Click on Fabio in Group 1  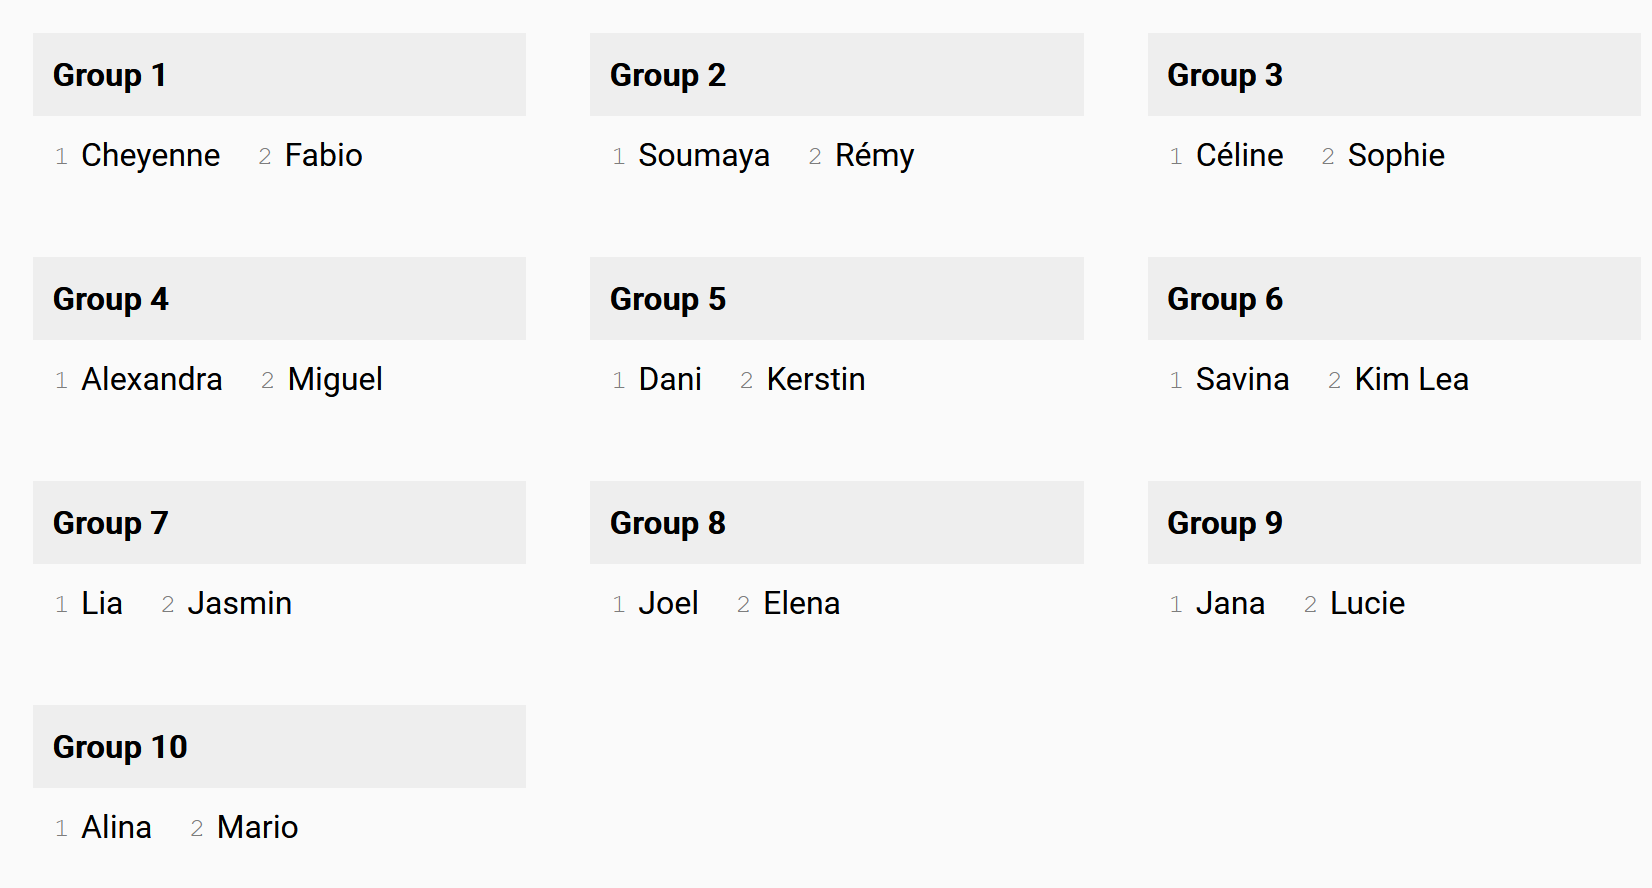pyautogui.click(x=323, y=155)
